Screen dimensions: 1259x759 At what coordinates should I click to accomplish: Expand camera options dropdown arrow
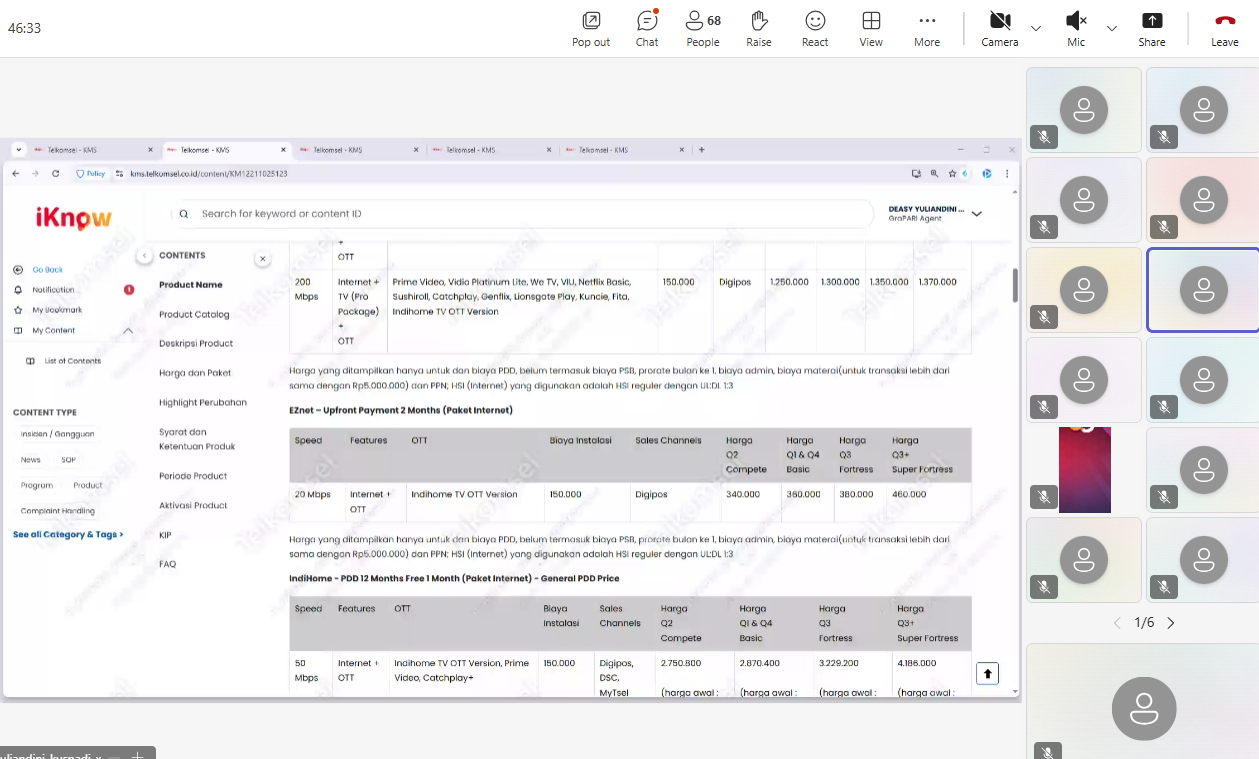[1036, 28]
